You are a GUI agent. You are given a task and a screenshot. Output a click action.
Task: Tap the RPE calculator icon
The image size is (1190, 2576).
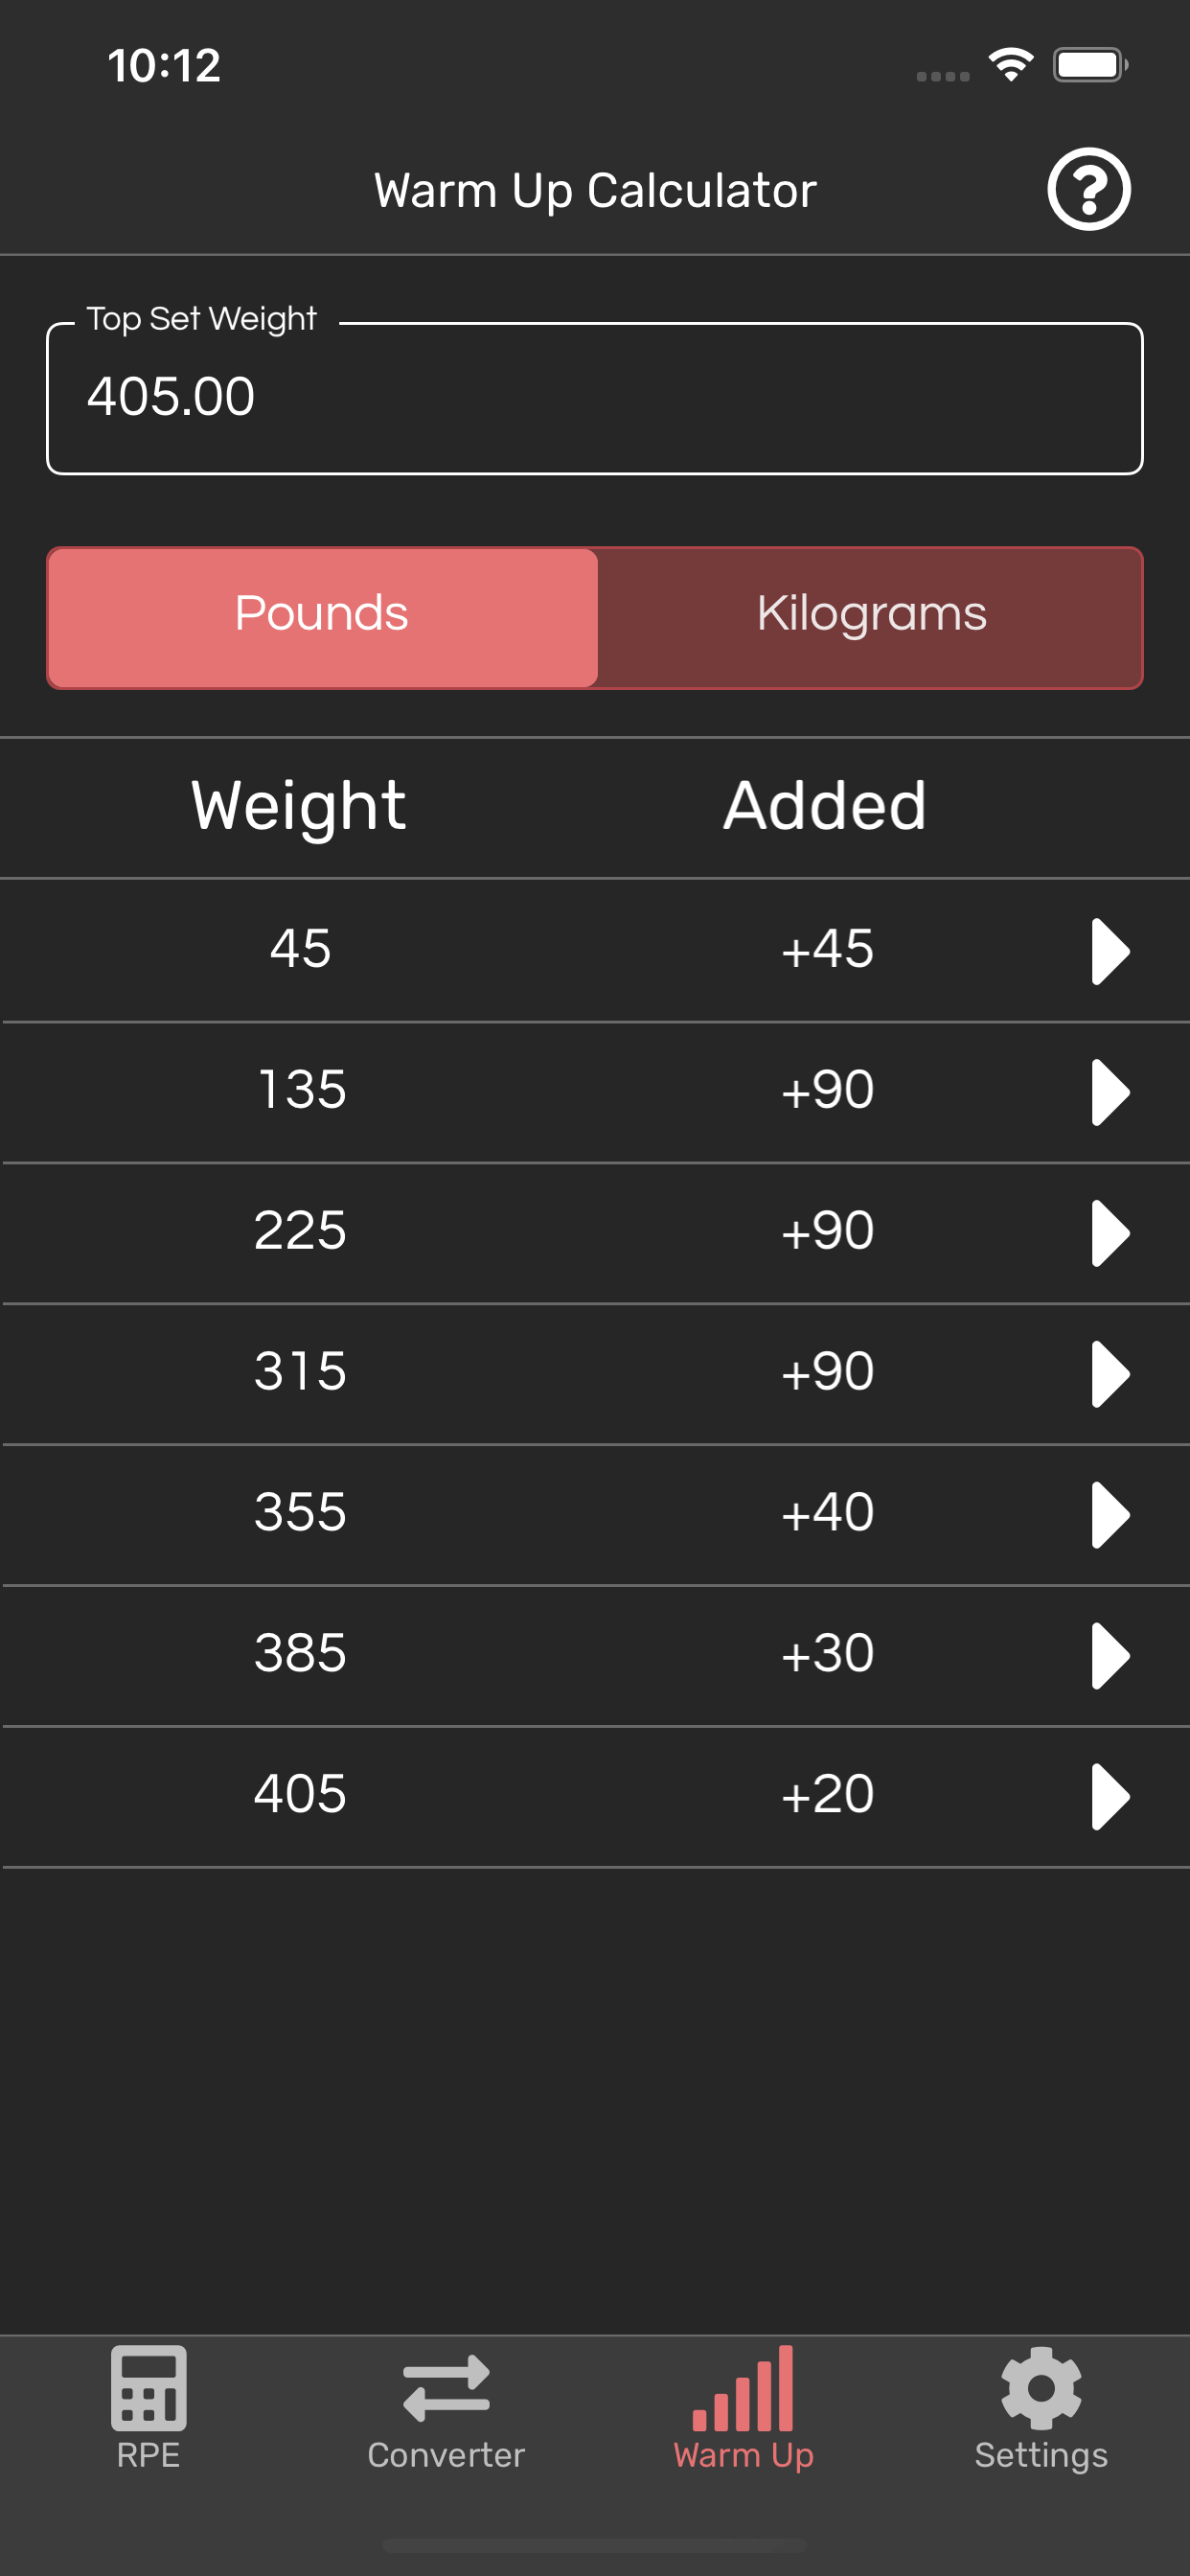148,2388
